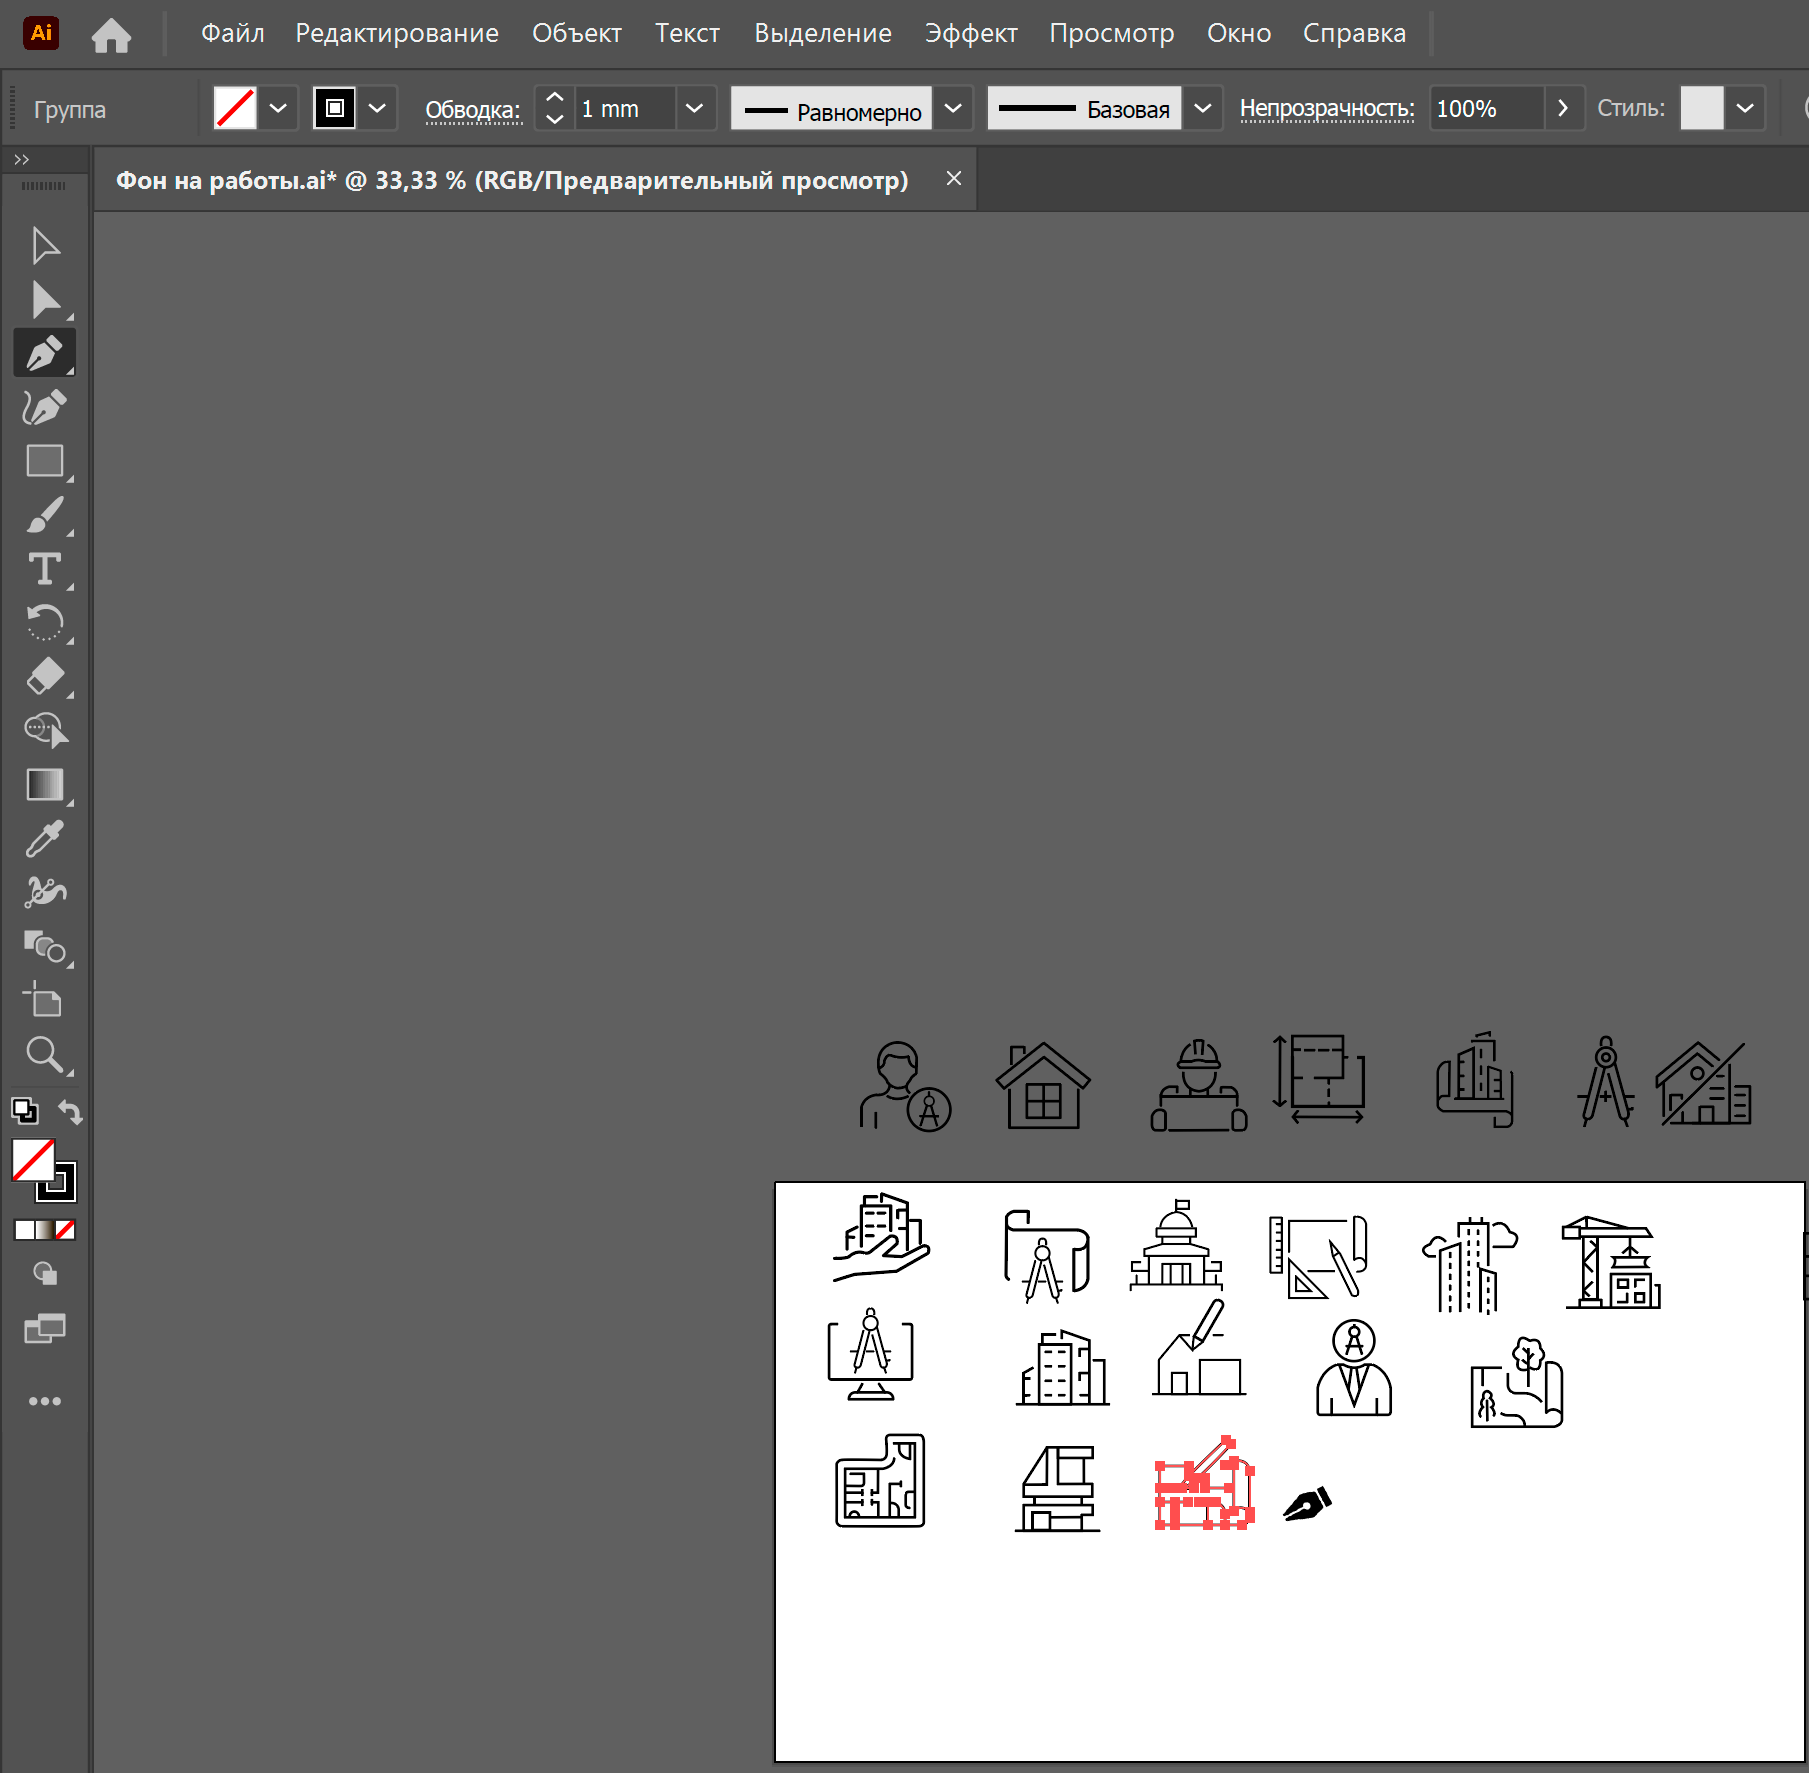Open the Эффект menu
Viewport: 1809px width, 1773px height.
click(x=971, y=33)
